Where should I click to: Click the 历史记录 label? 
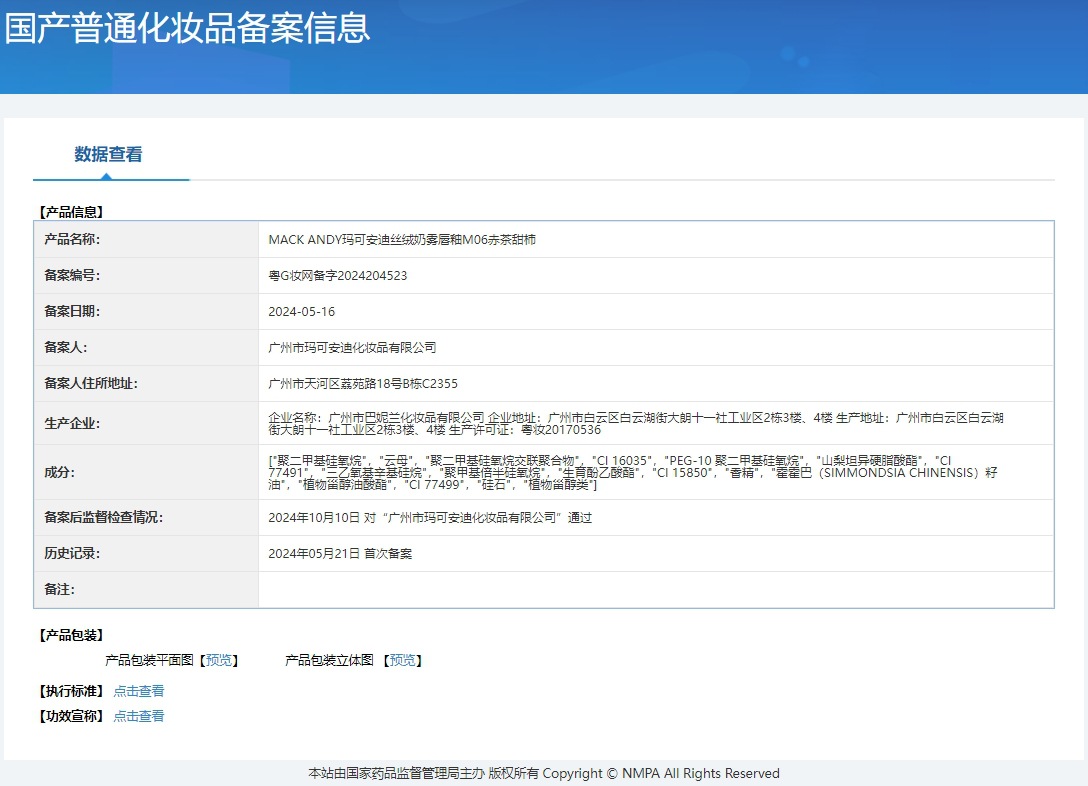tap(72, 554)
